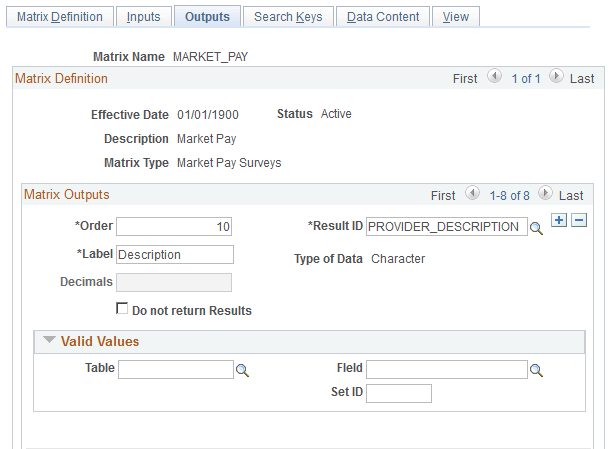Add a new Matrix Outputs row
The image size is (614, 449).
click(x=559, y=220)
